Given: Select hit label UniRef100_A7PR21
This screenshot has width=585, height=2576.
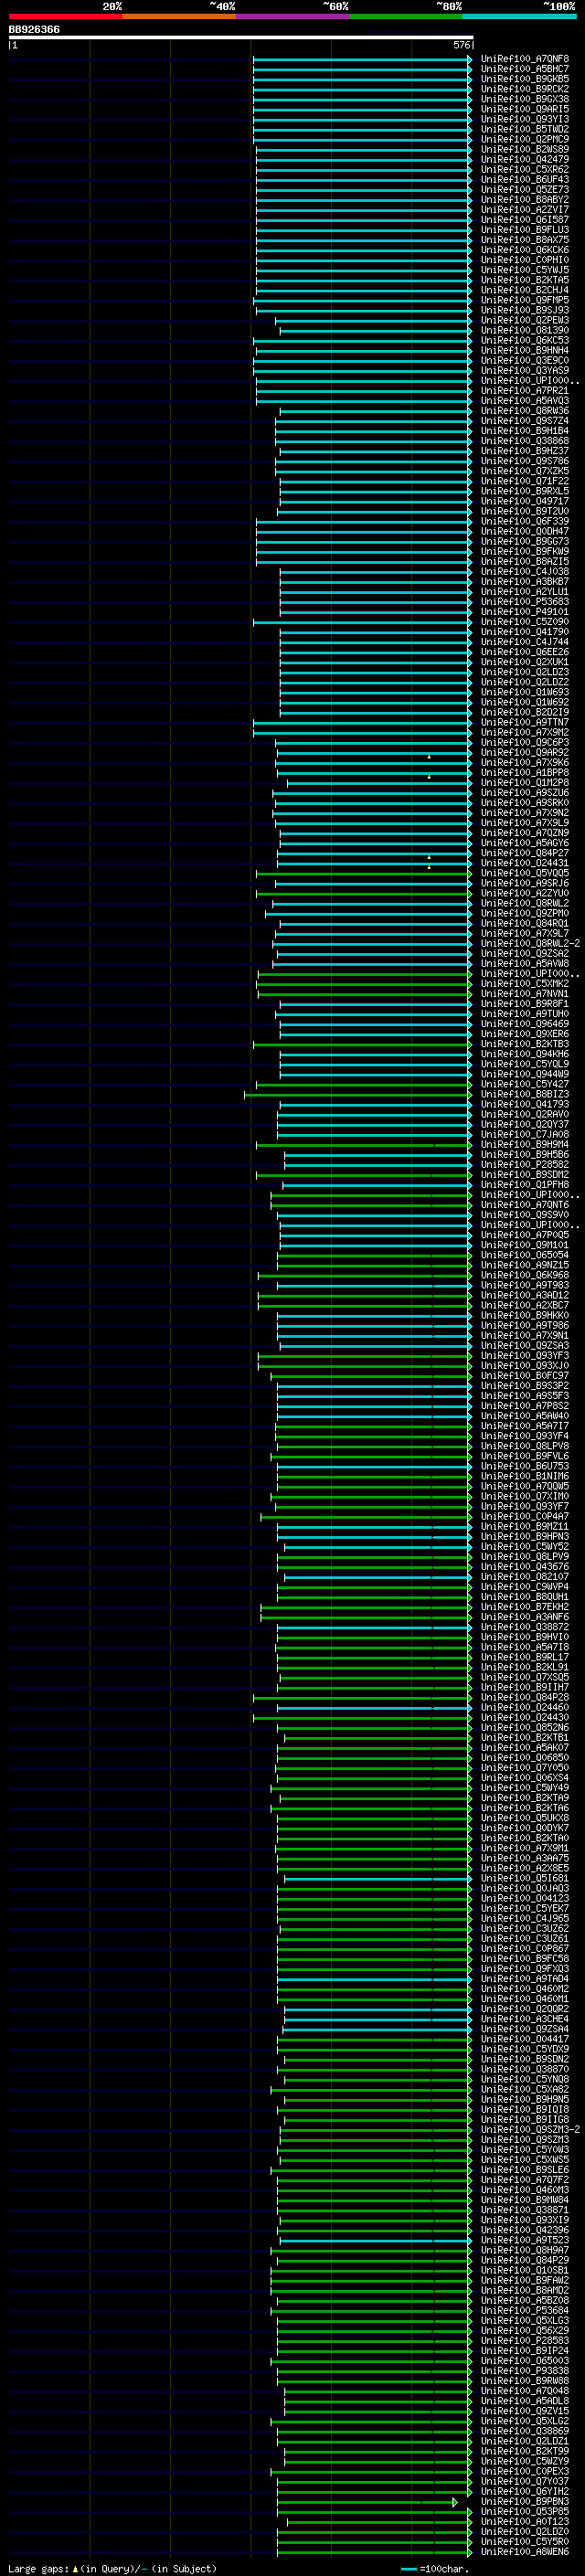Looking at the screenshot, I should [x=524, y=391].
